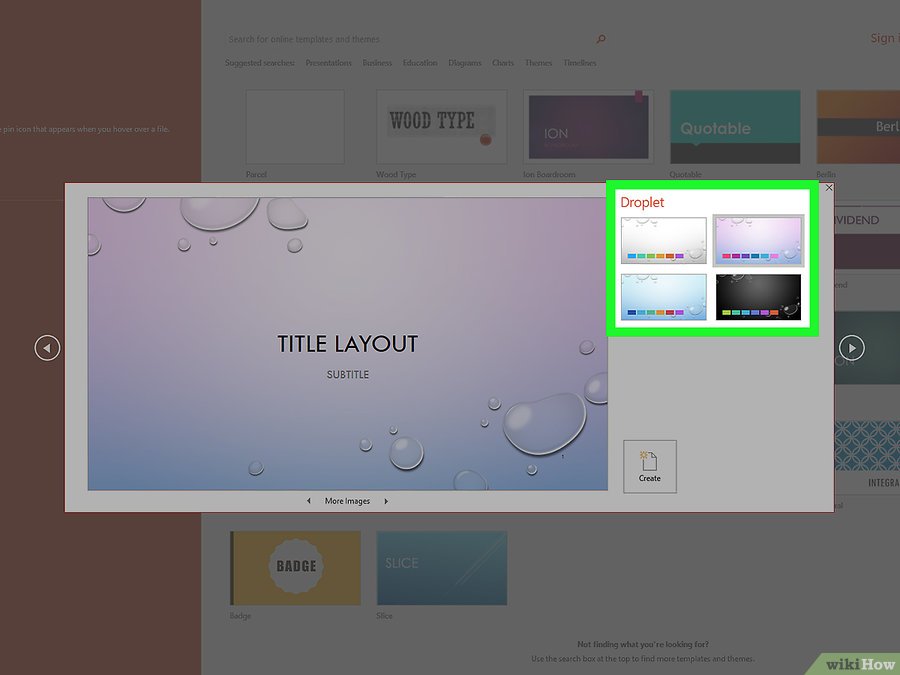Open the Business suggested search

(x=377, y=63)
